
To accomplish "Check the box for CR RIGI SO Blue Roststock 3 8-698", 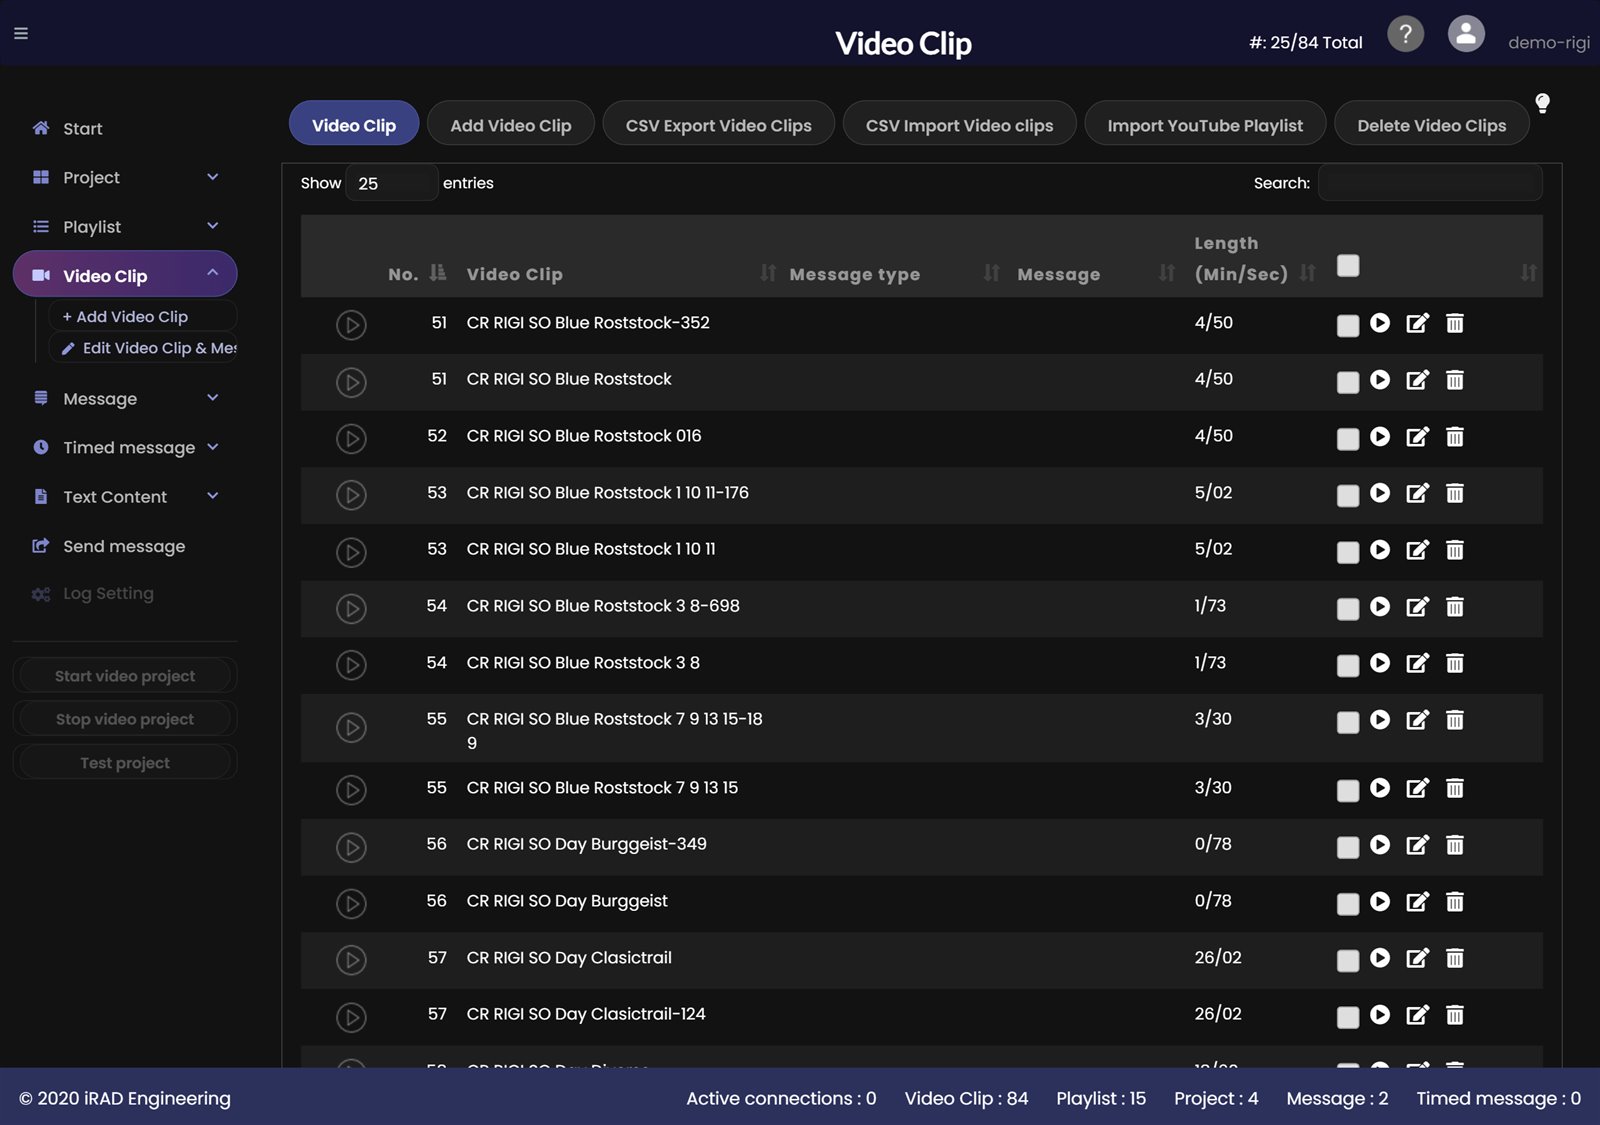I will (x=1348, y=608).
